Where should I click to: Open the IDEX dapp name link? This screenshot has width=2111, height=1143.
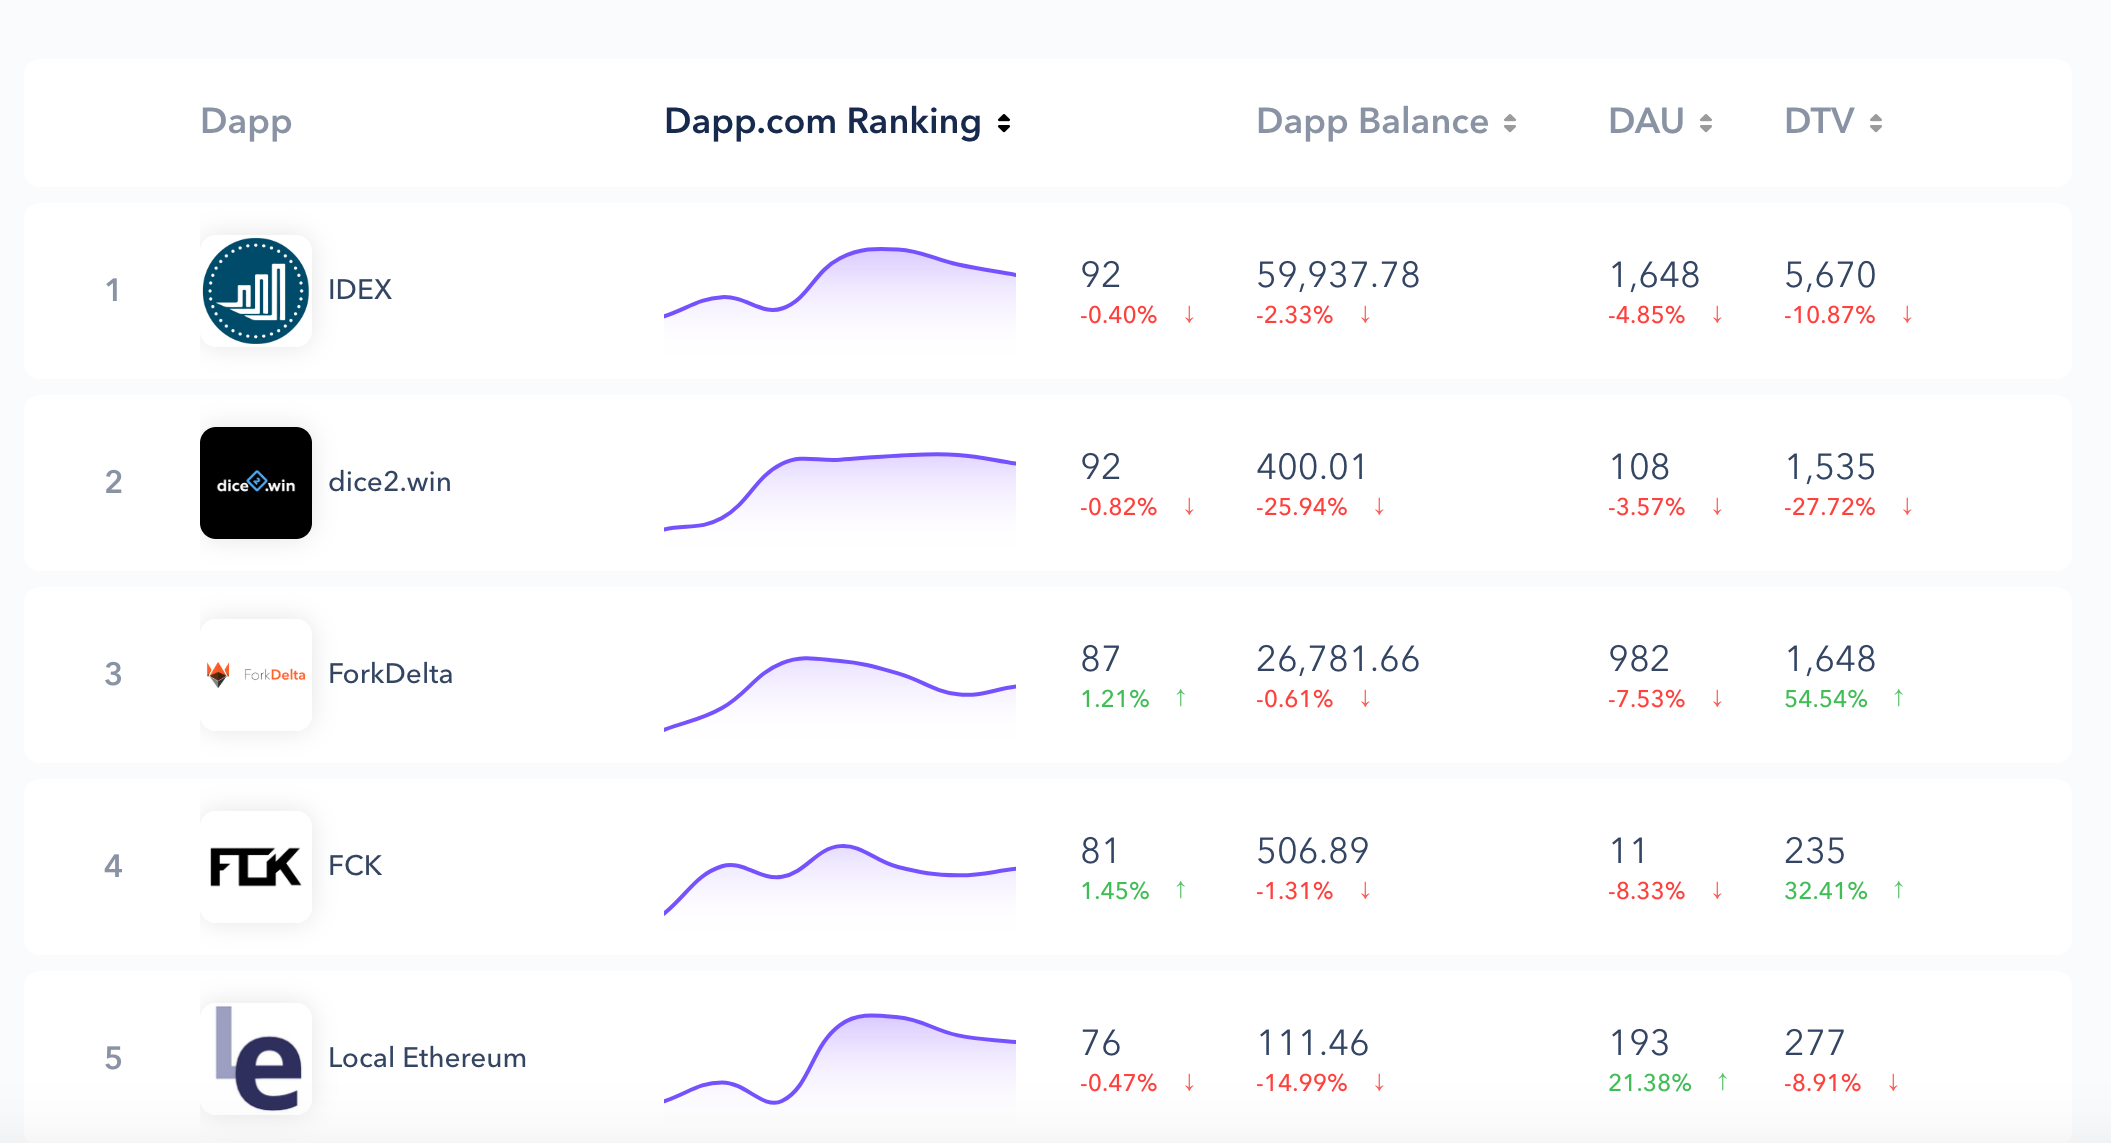360,290
